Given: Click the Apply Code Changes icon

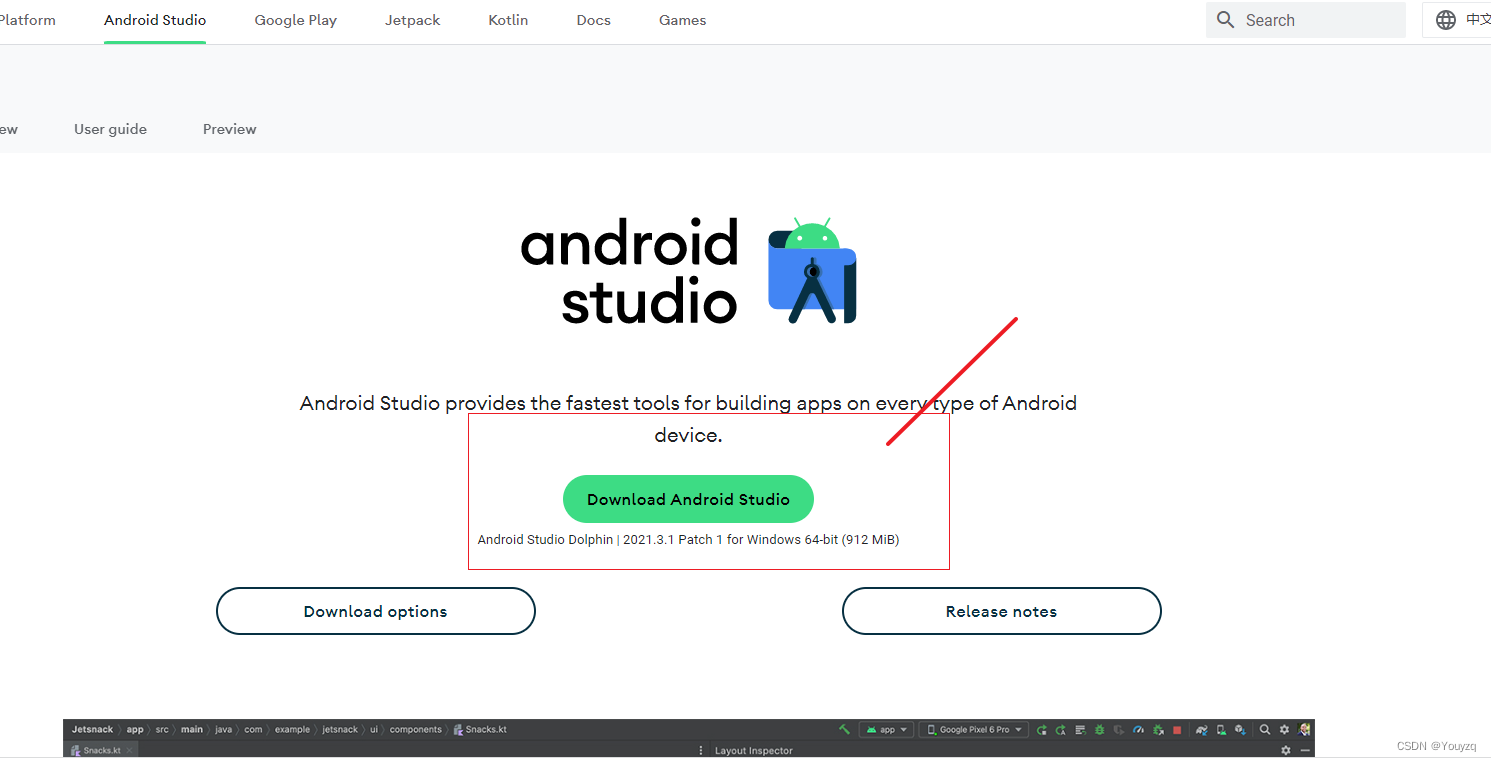Looking at the screenshot, I should click(x=1081, y=730).
